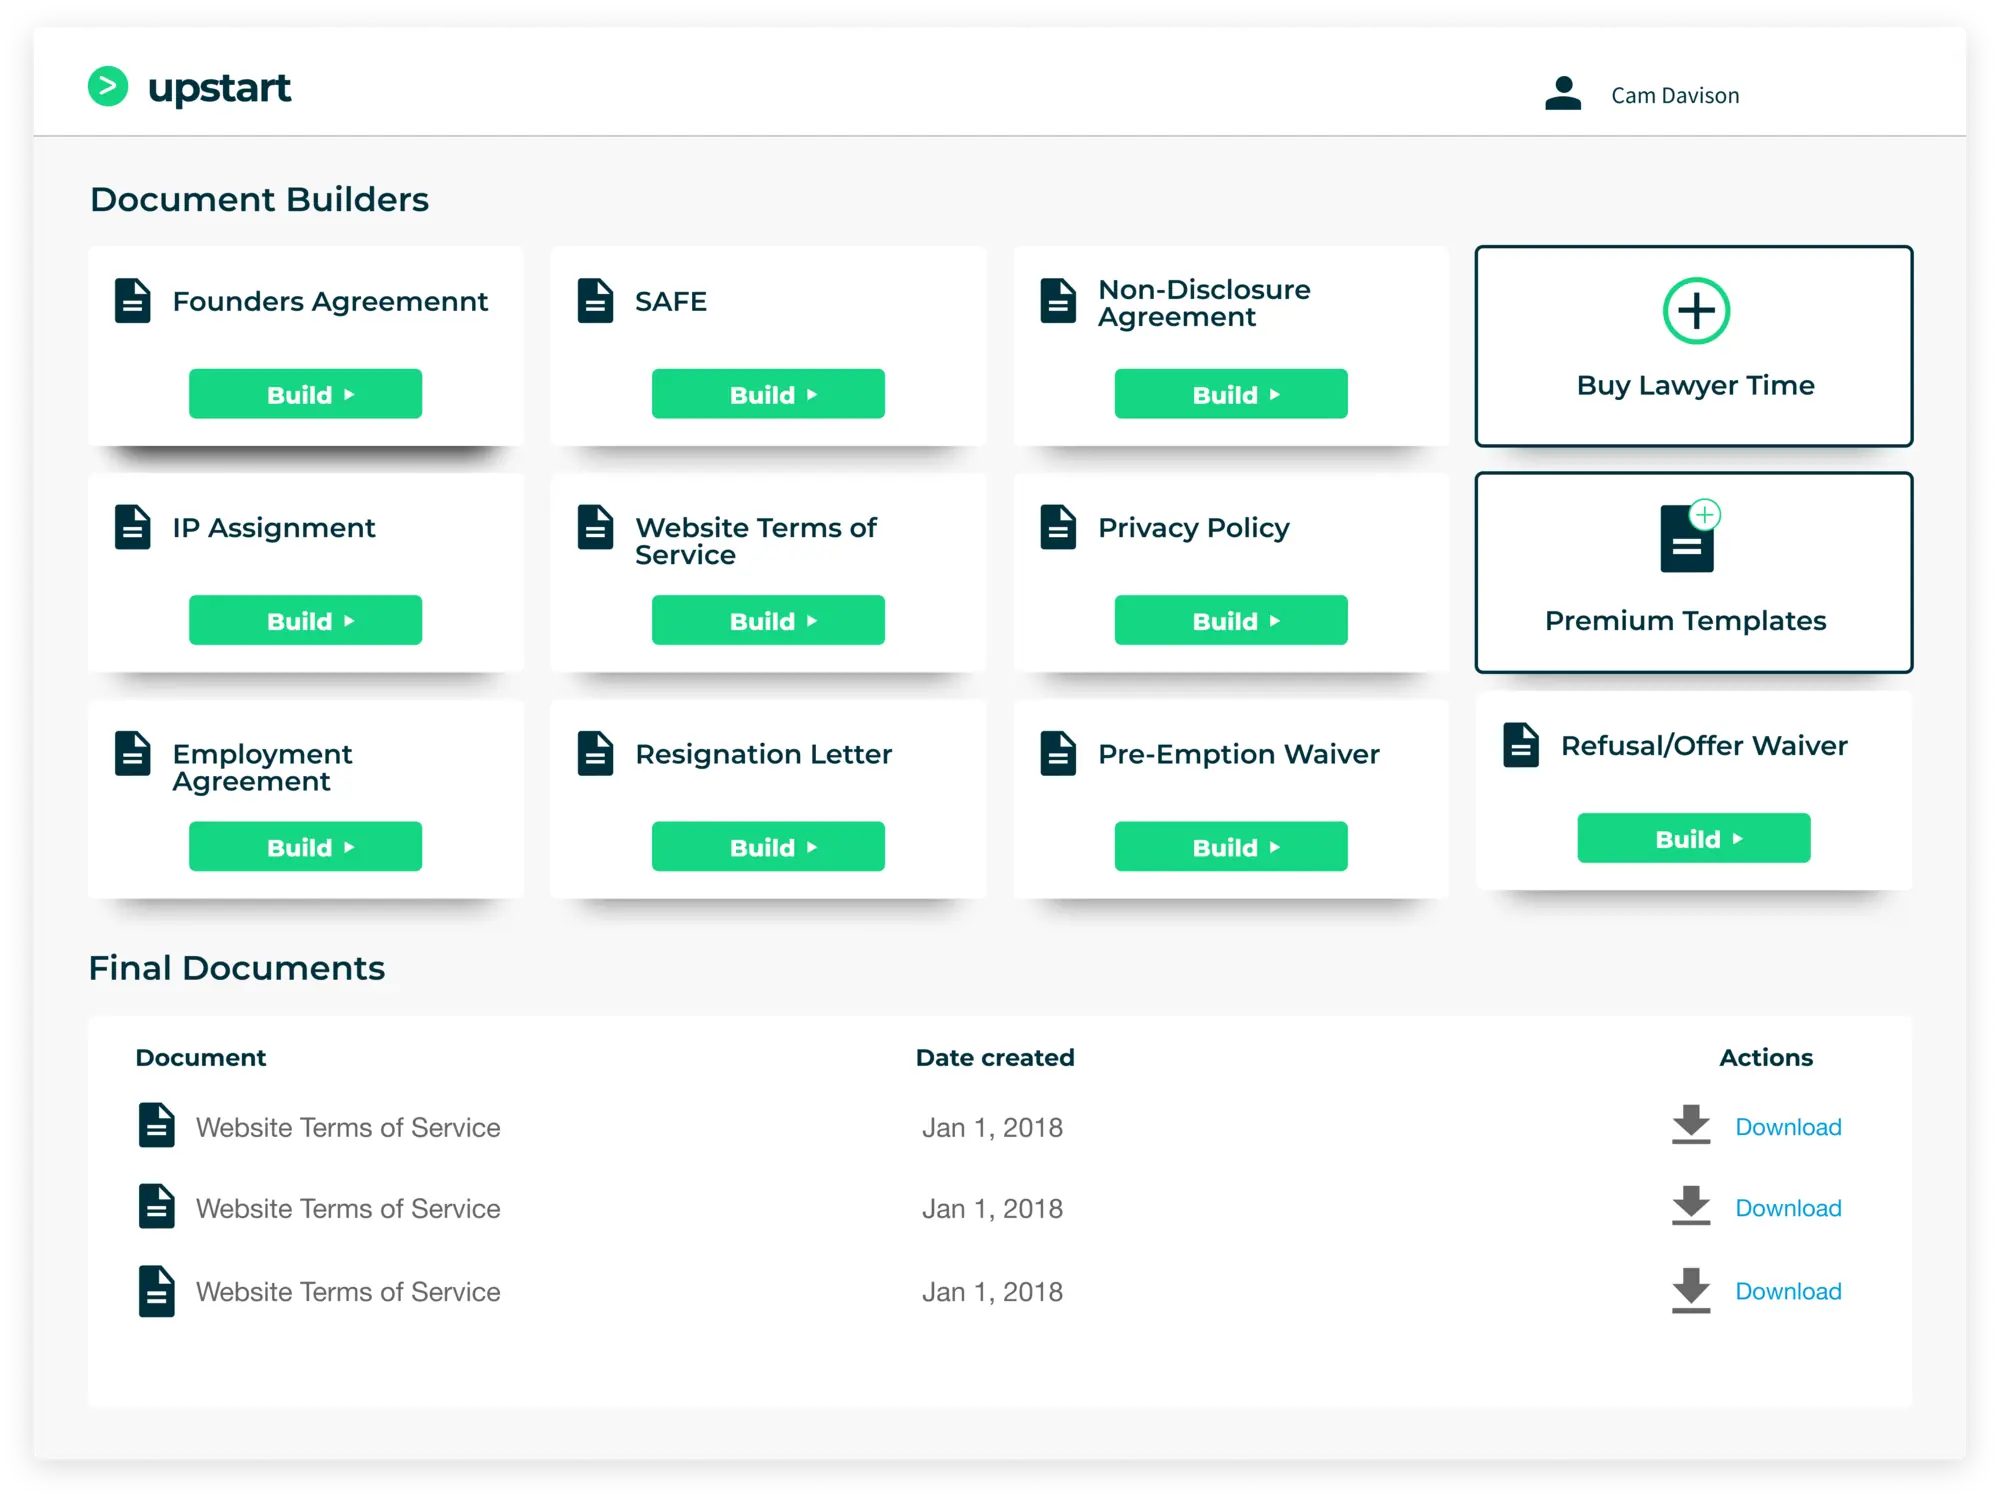The height and width of the screenshot is (1500, 2000).
Task: Build a Founders Agreement
Action: pyautogui.click(x=305, y=394)
